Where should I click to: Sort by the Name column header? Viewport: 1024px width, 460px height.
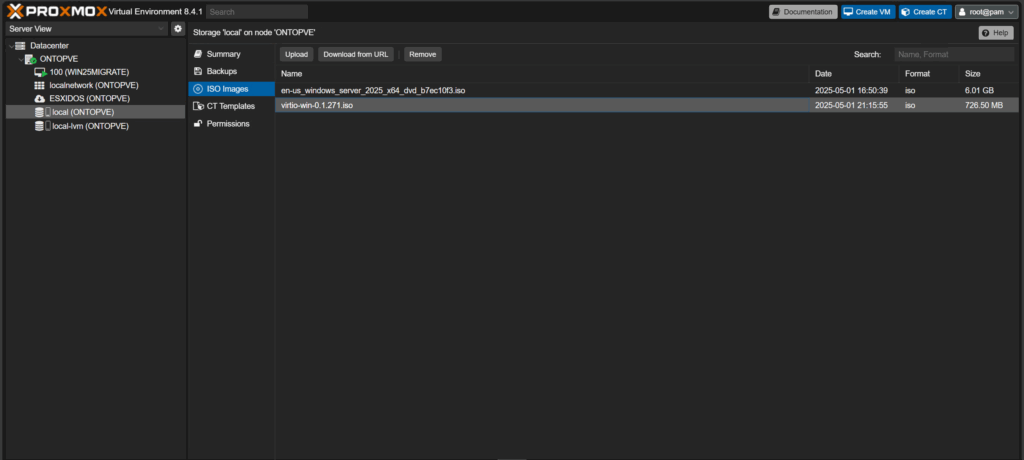pyautogui.click(x=541, y=74)
